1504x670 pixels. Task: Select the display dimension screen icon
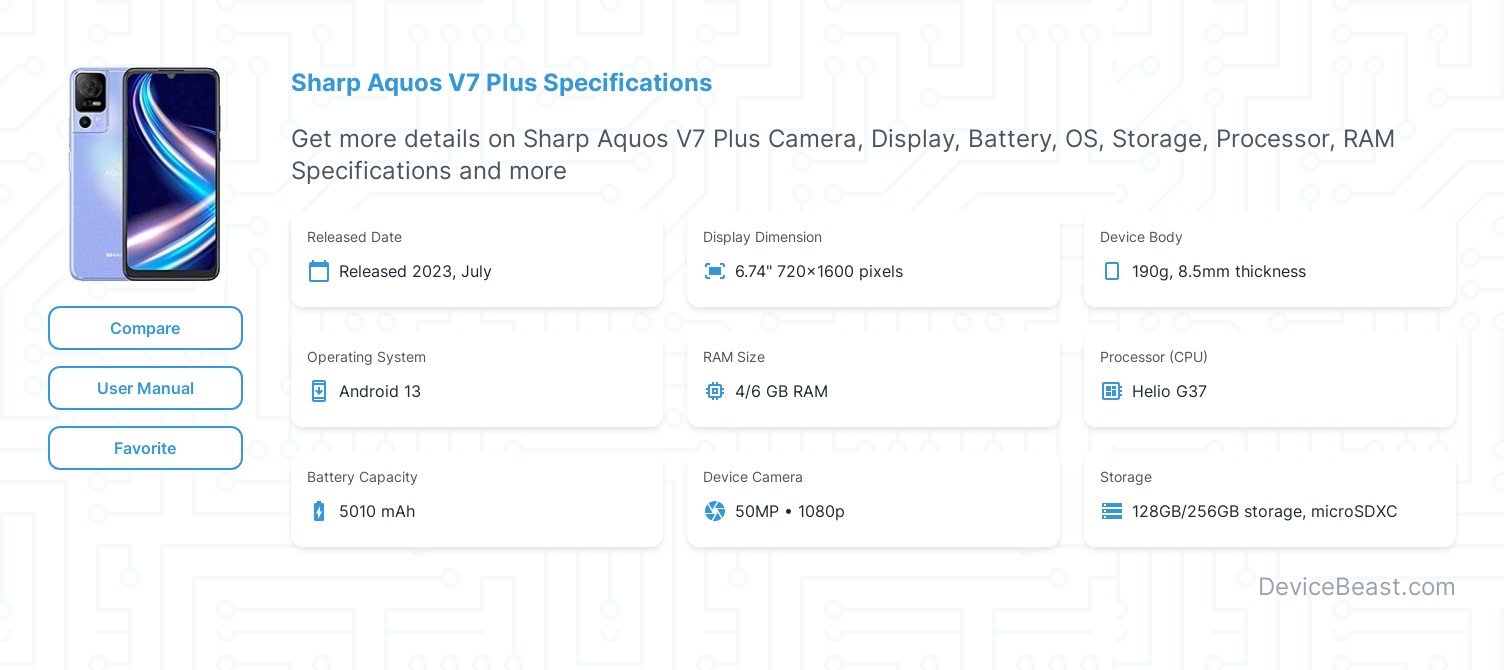(x=715, y=271)
